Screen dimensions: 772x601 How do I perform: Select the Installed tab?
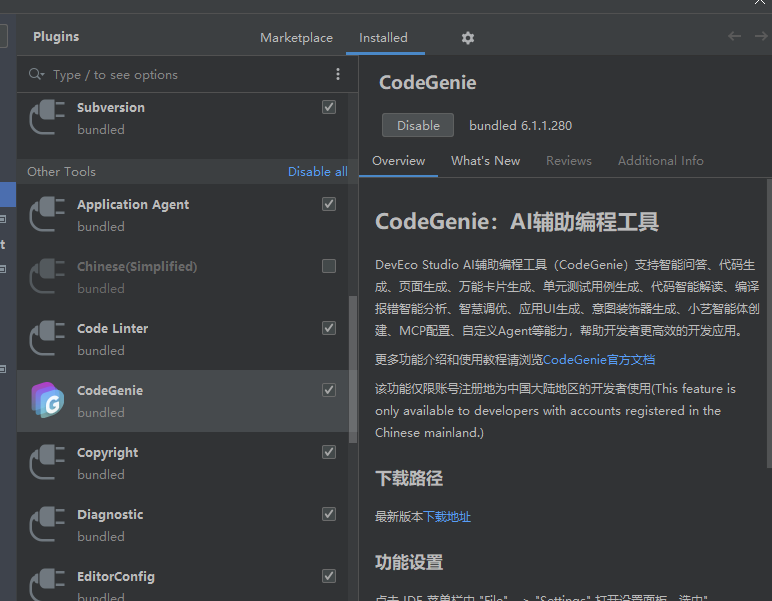pyautogui.click(x=384, y=38)
